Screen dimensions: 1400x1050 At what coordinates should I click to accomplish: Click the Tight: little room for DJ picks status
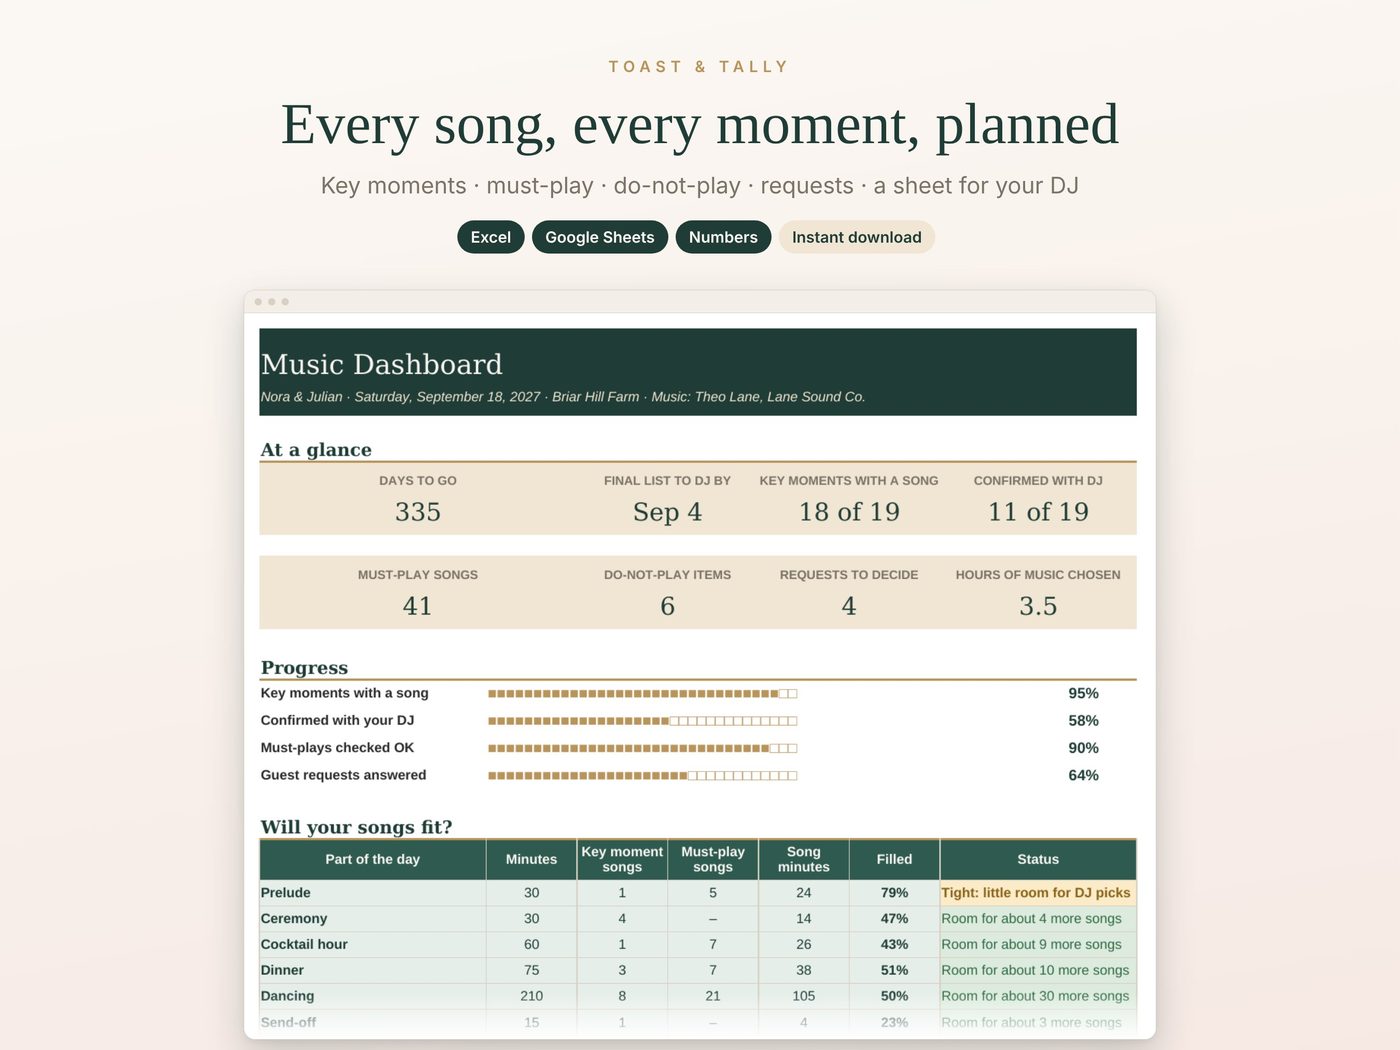coord(1036,893)
